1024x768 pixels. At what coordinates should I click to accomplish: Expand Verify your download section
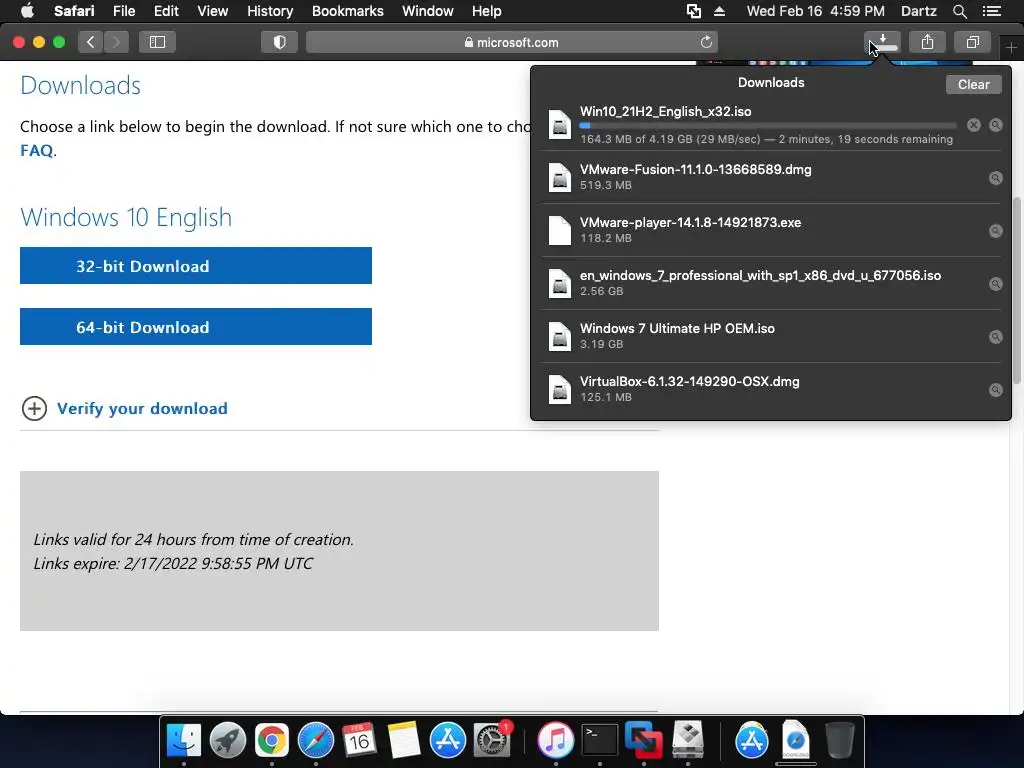tap(34, 409)
